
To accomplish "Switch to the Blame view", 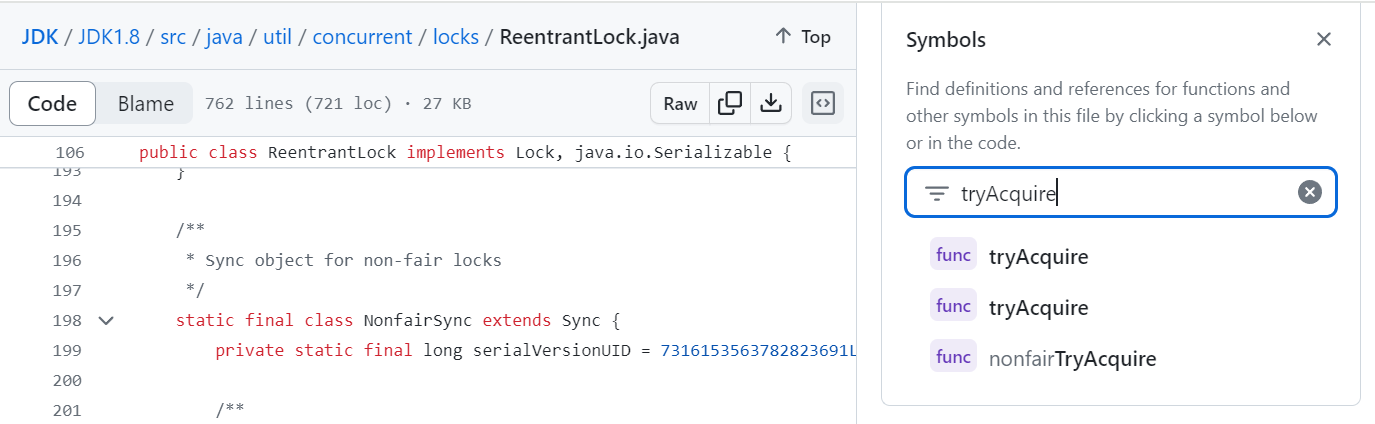I will point(145,103).
